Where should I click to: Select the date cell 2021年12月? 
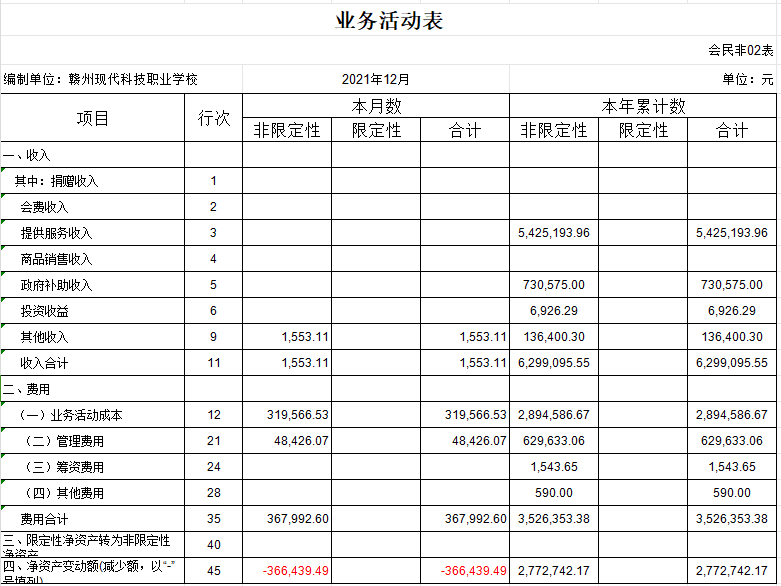pyautogui.click(x=375, y=79)
